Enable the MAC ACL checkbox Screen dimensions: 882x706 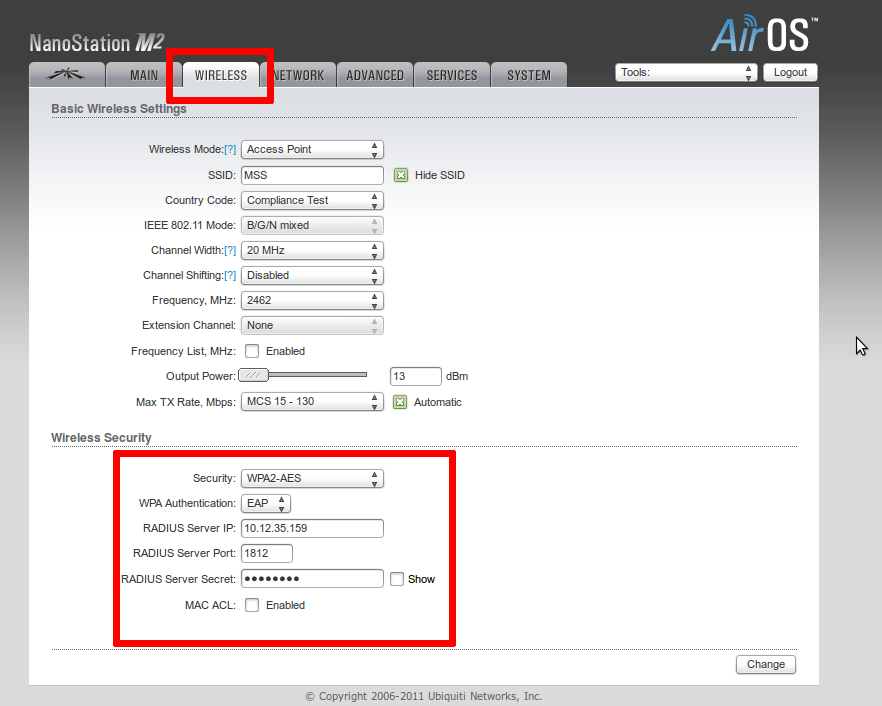252,605
